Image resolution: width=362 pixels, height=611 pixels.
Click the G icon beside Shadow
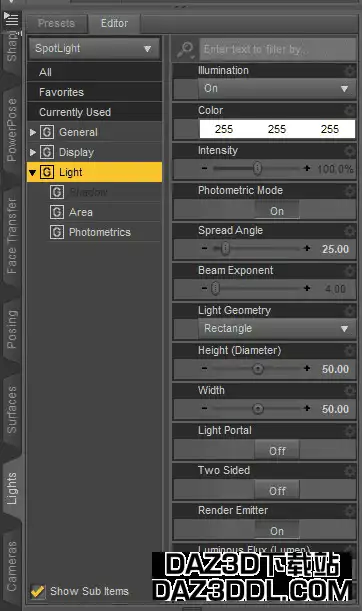(x=57, y=192)
